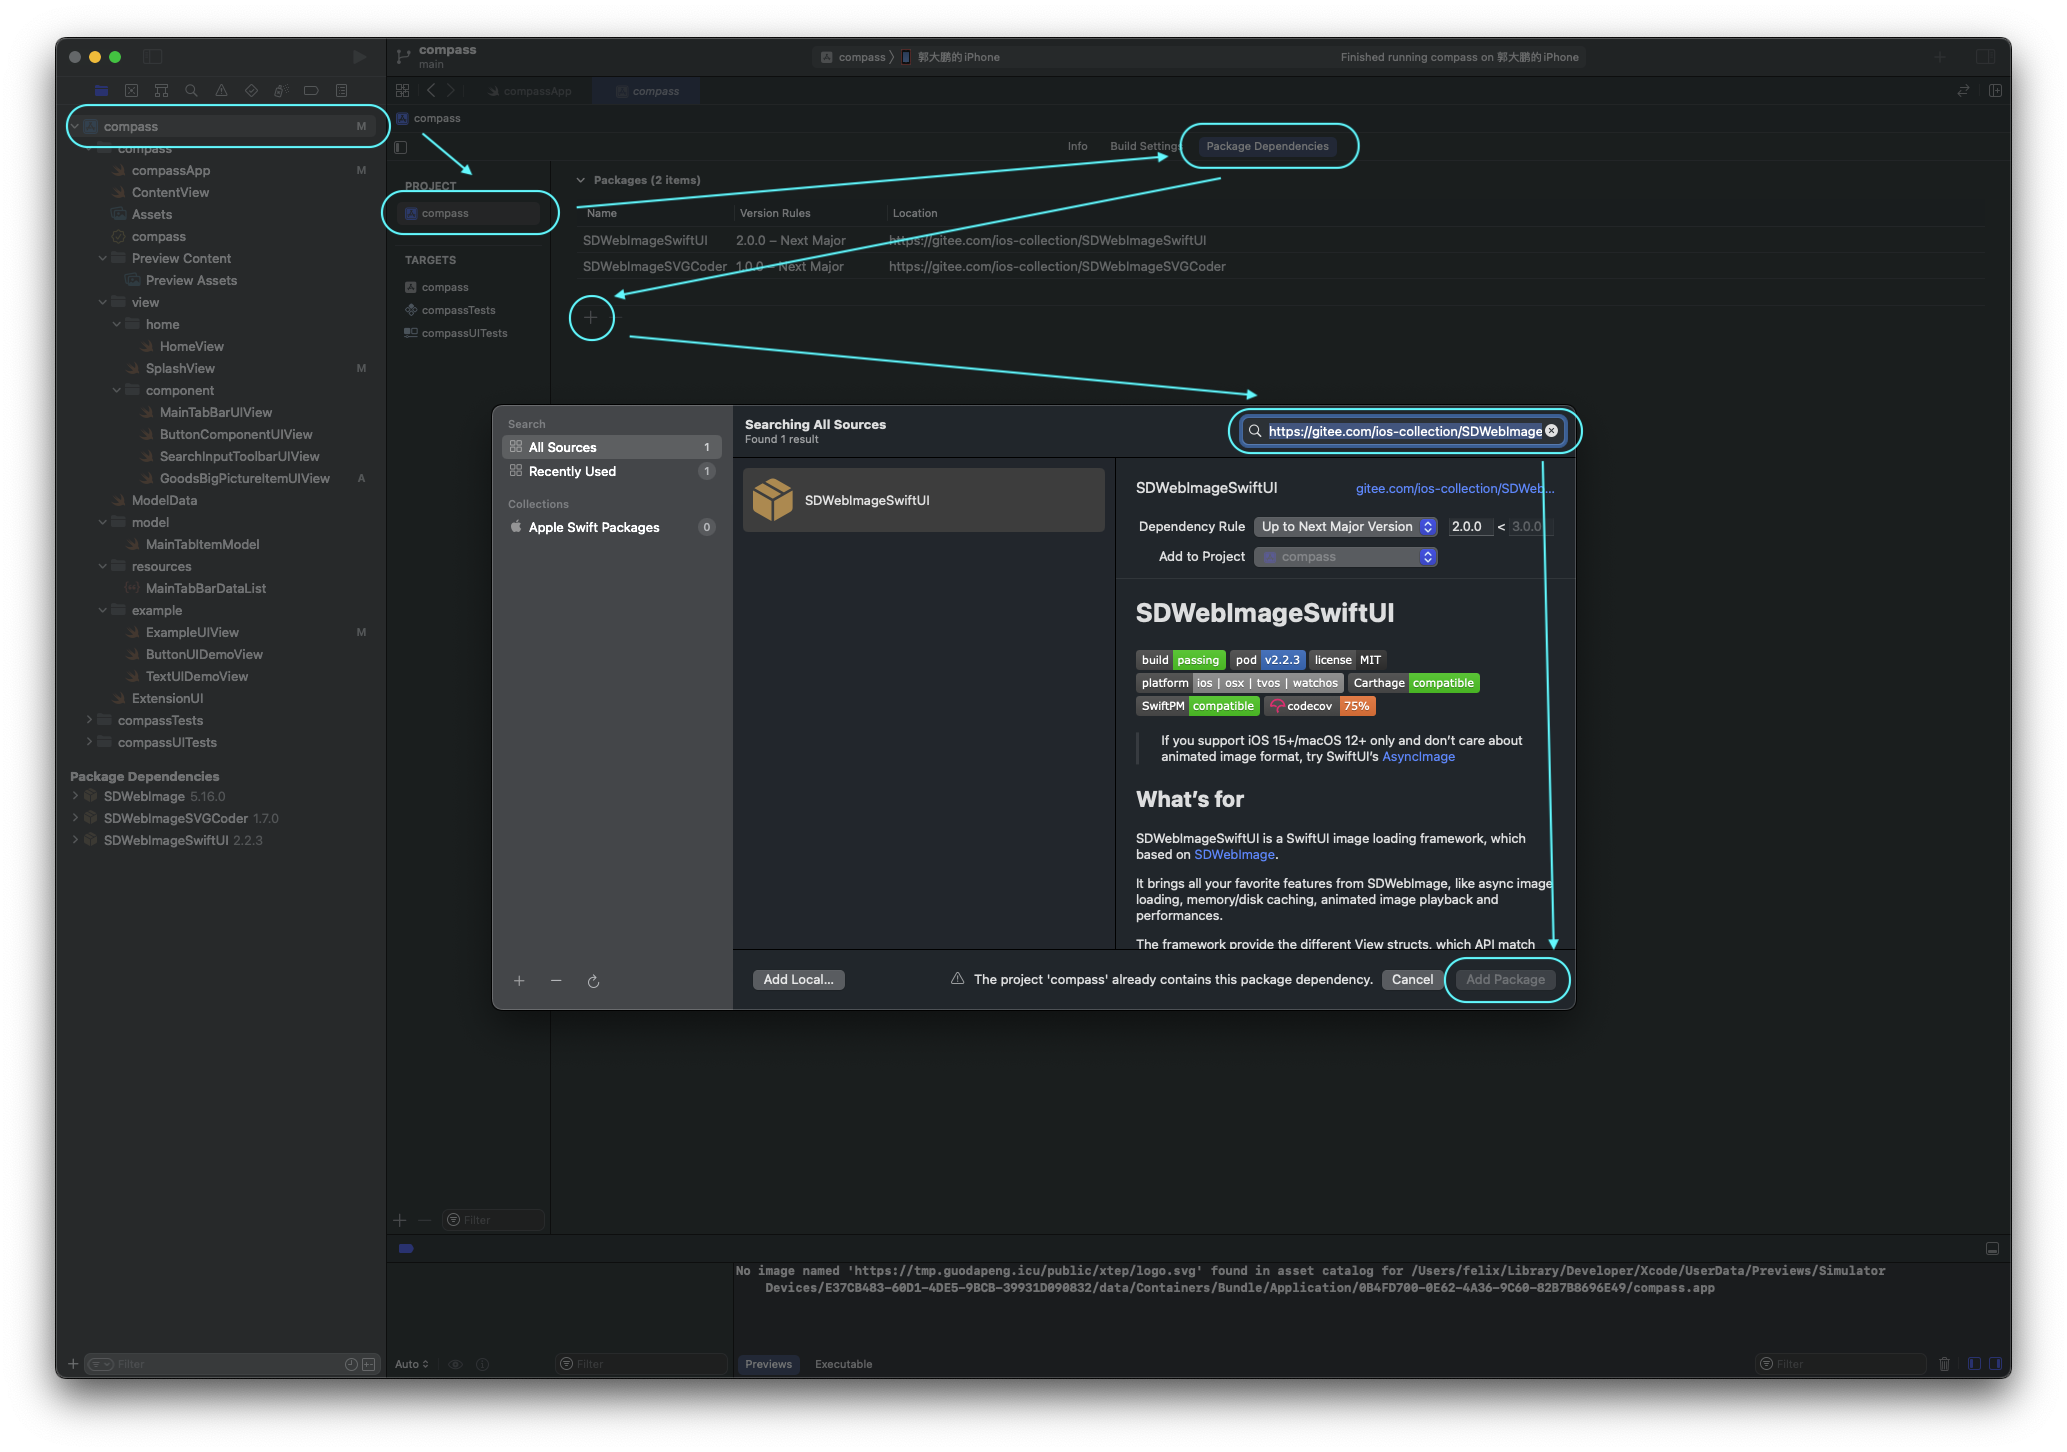Viewport: 2067px width, 1452px height.
Task: Open the Breakpoint navigator icon
Action: tap(311, 91)
